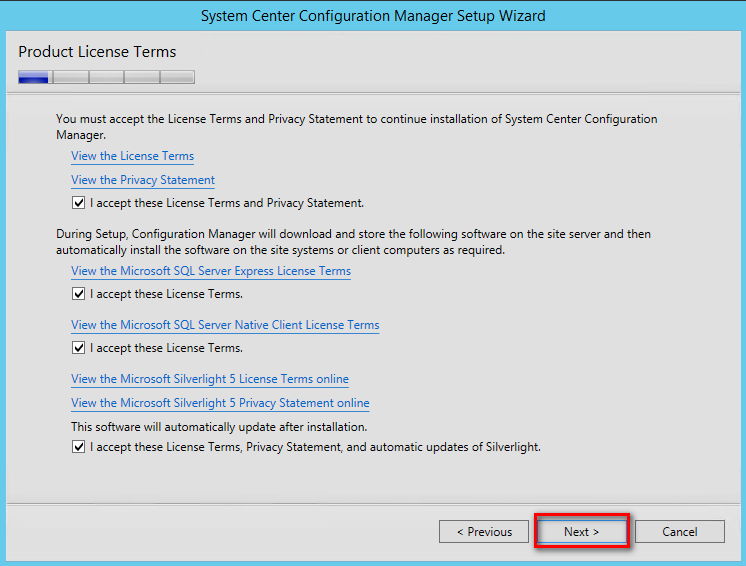This screenshot has height=566, width=746.
Task: Open the Silverlight 5 License Terms online link
Action: click(x=210, y=379)
